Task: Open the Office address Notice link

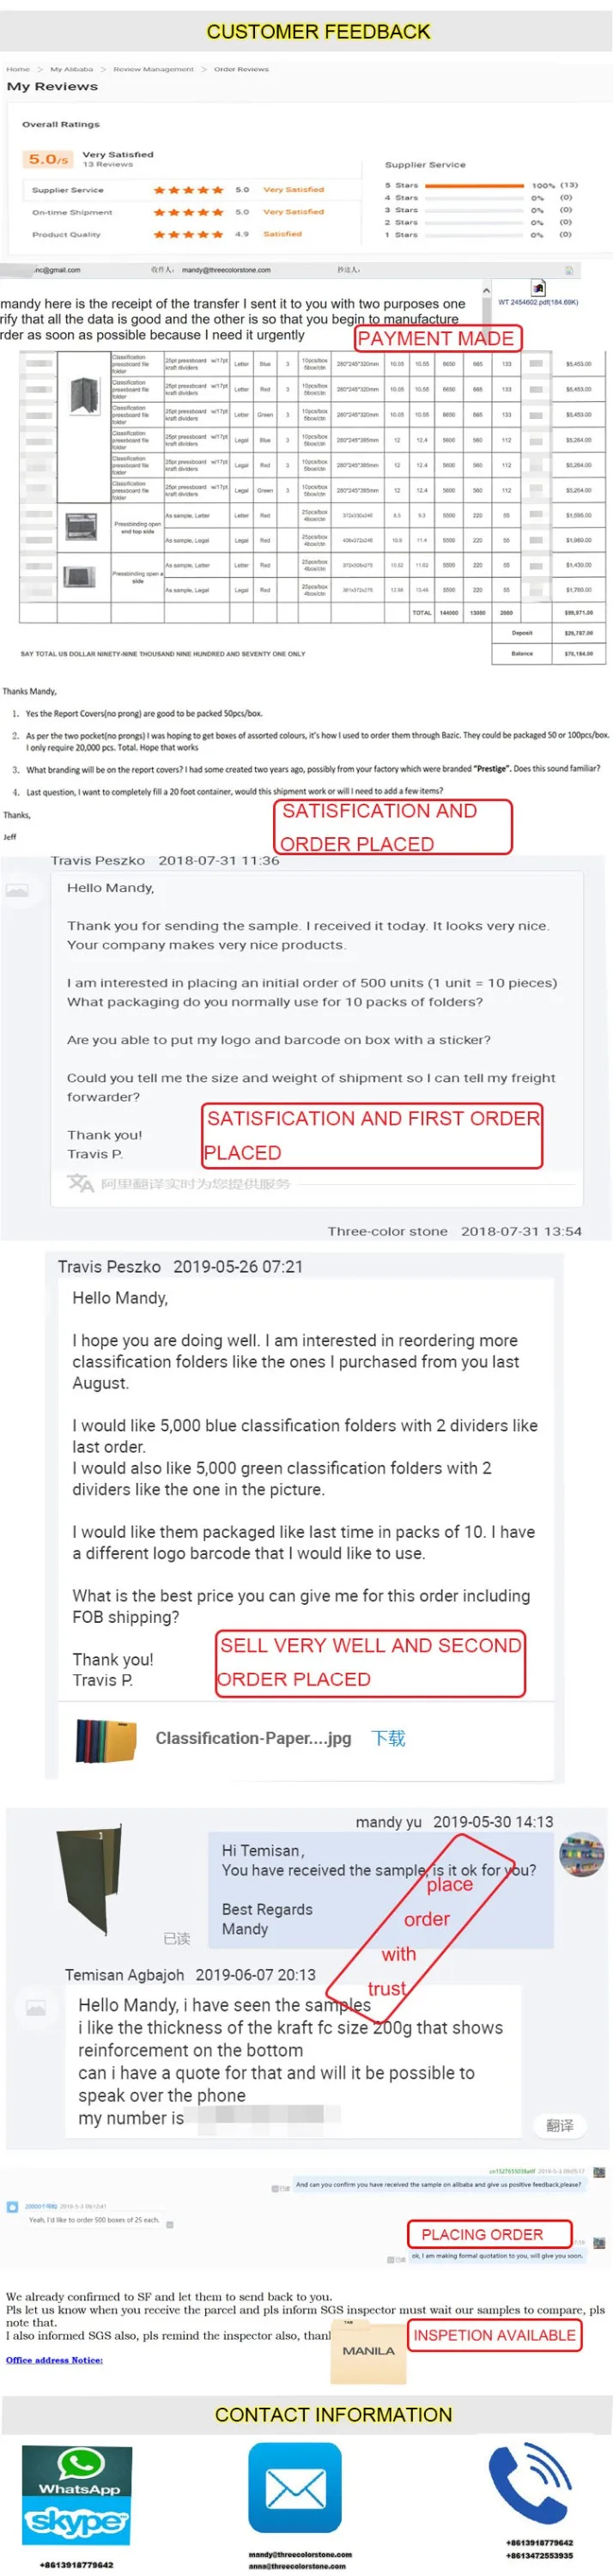Action: (54, 2360)
